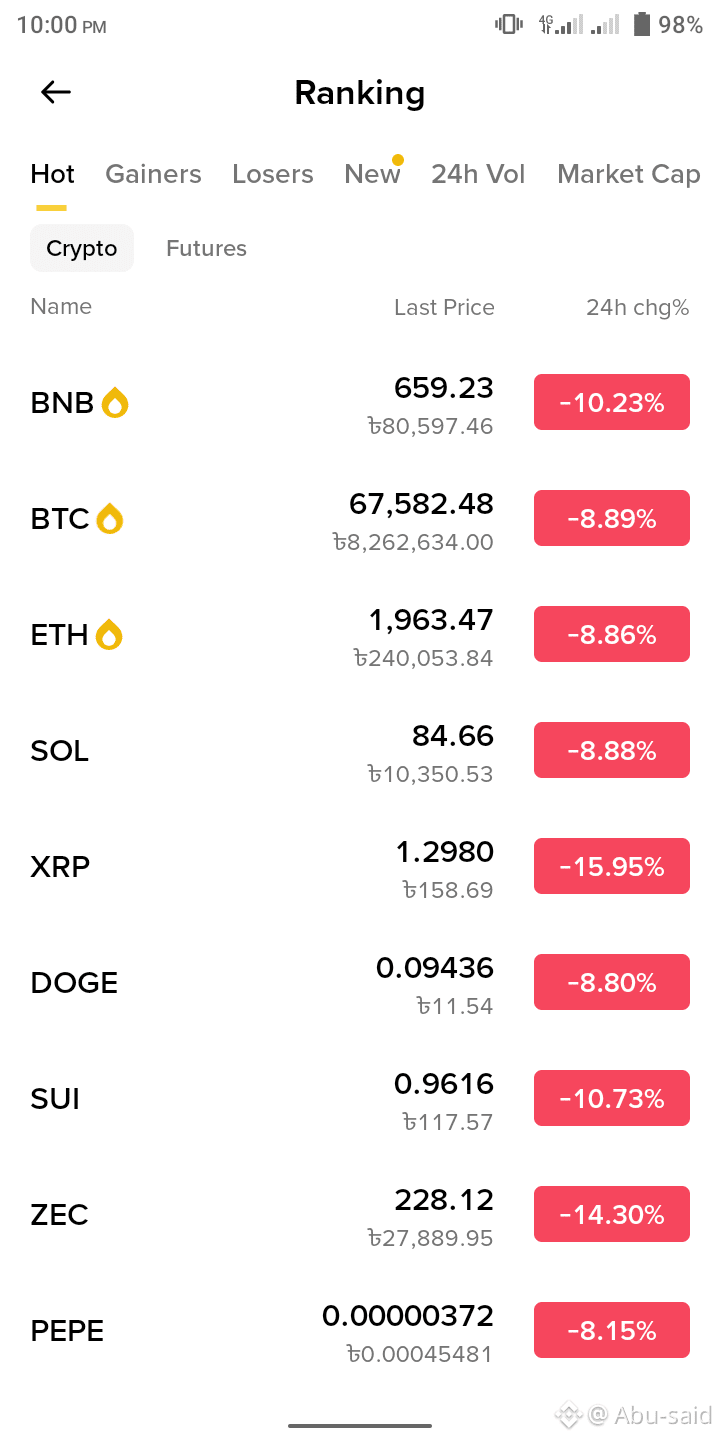Open the PEPE coin row
The height and width of the screenshot is (1440, 720).
pyautogui.click(x=360, y=1330)
